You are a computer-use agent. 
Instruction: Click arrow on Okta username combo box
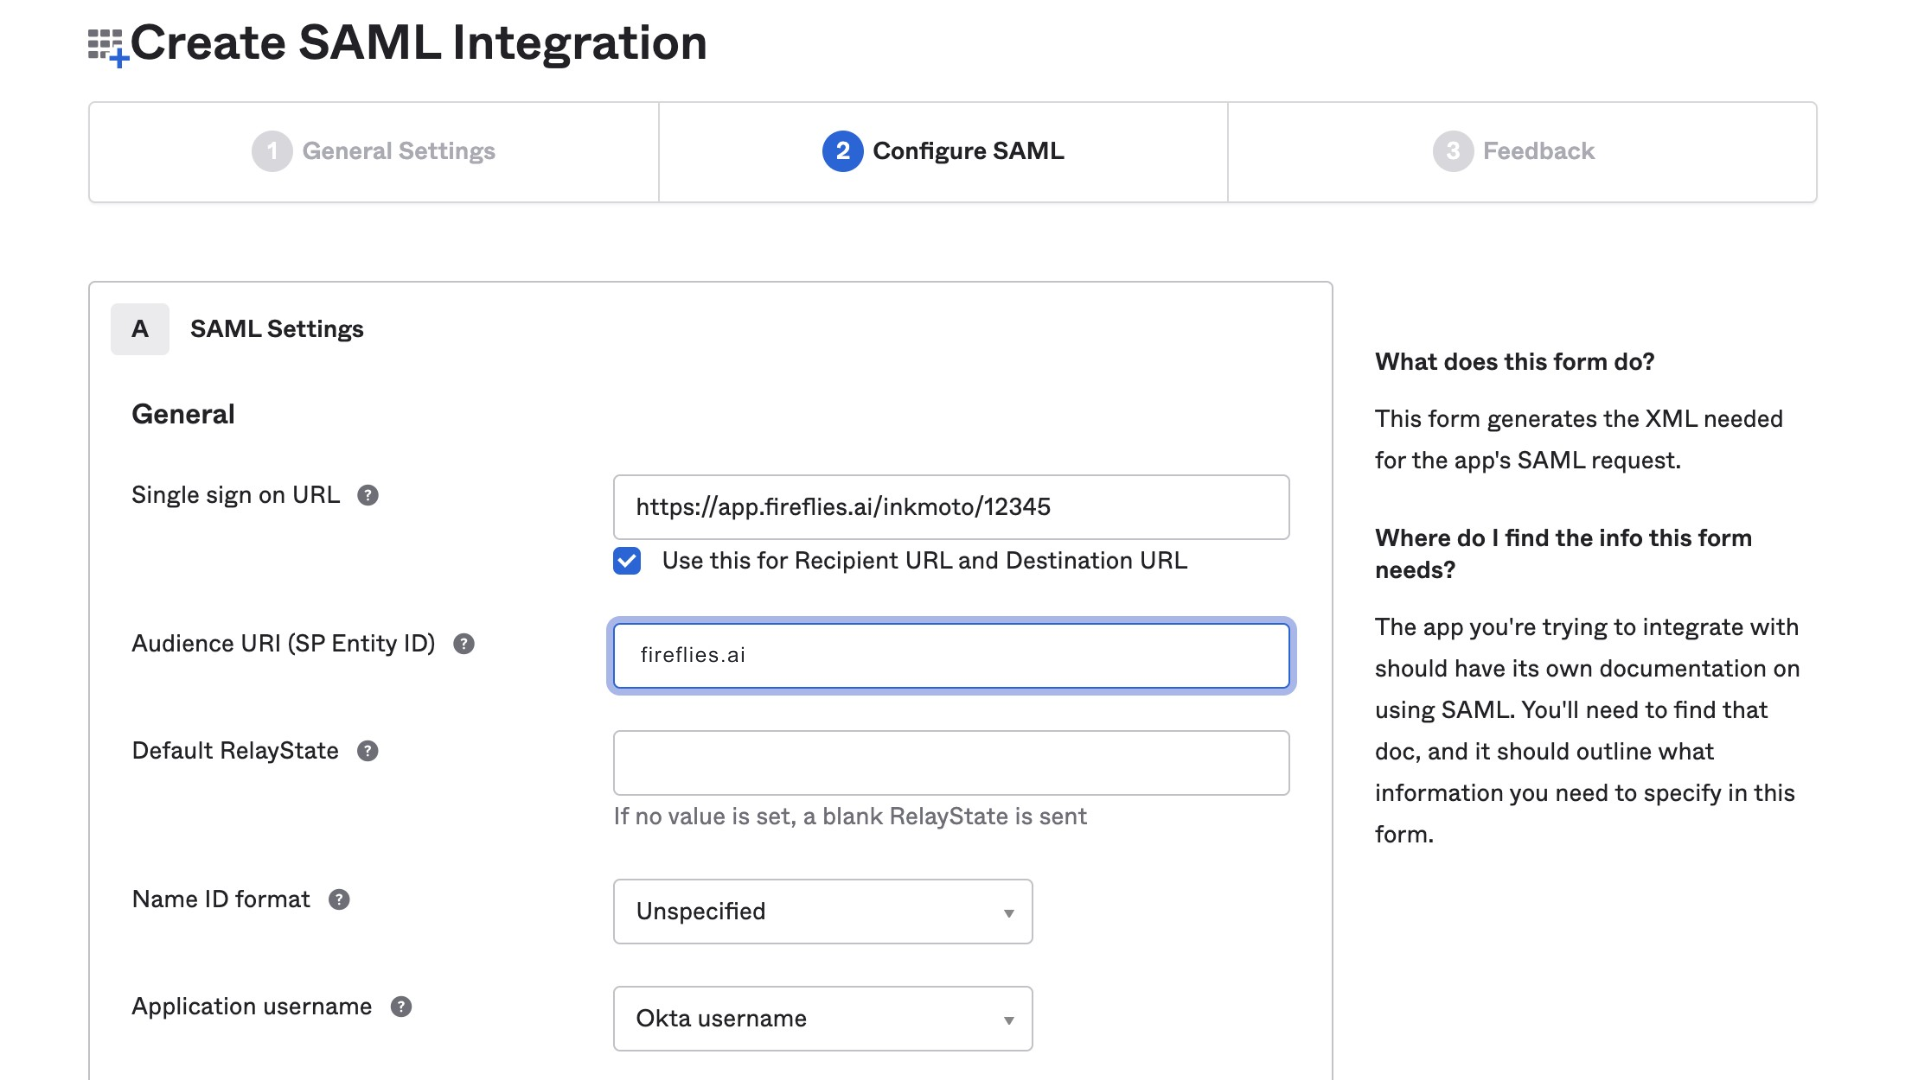tap(1009, 1020)
